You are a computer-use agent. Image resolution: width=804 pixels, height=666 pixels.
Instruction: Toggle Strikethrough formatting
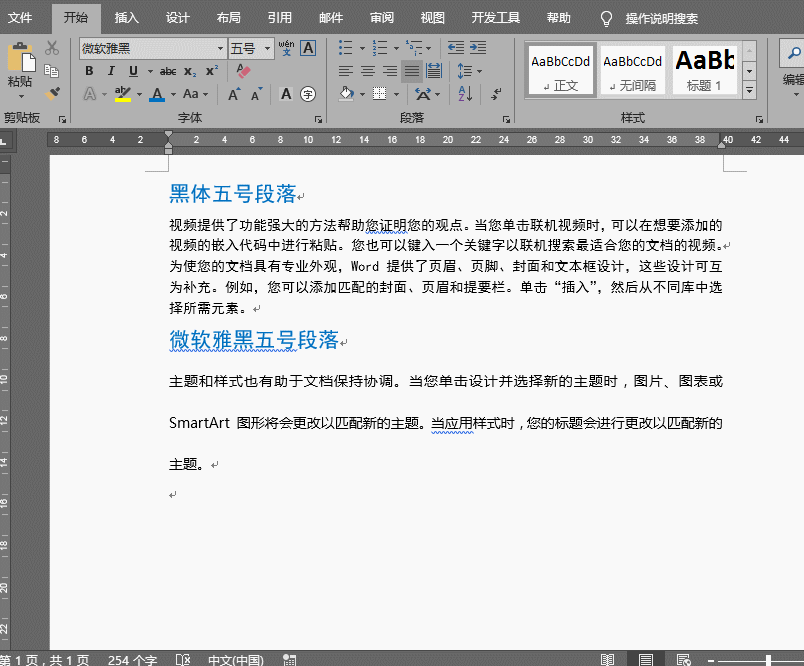(x=168, y=71)
